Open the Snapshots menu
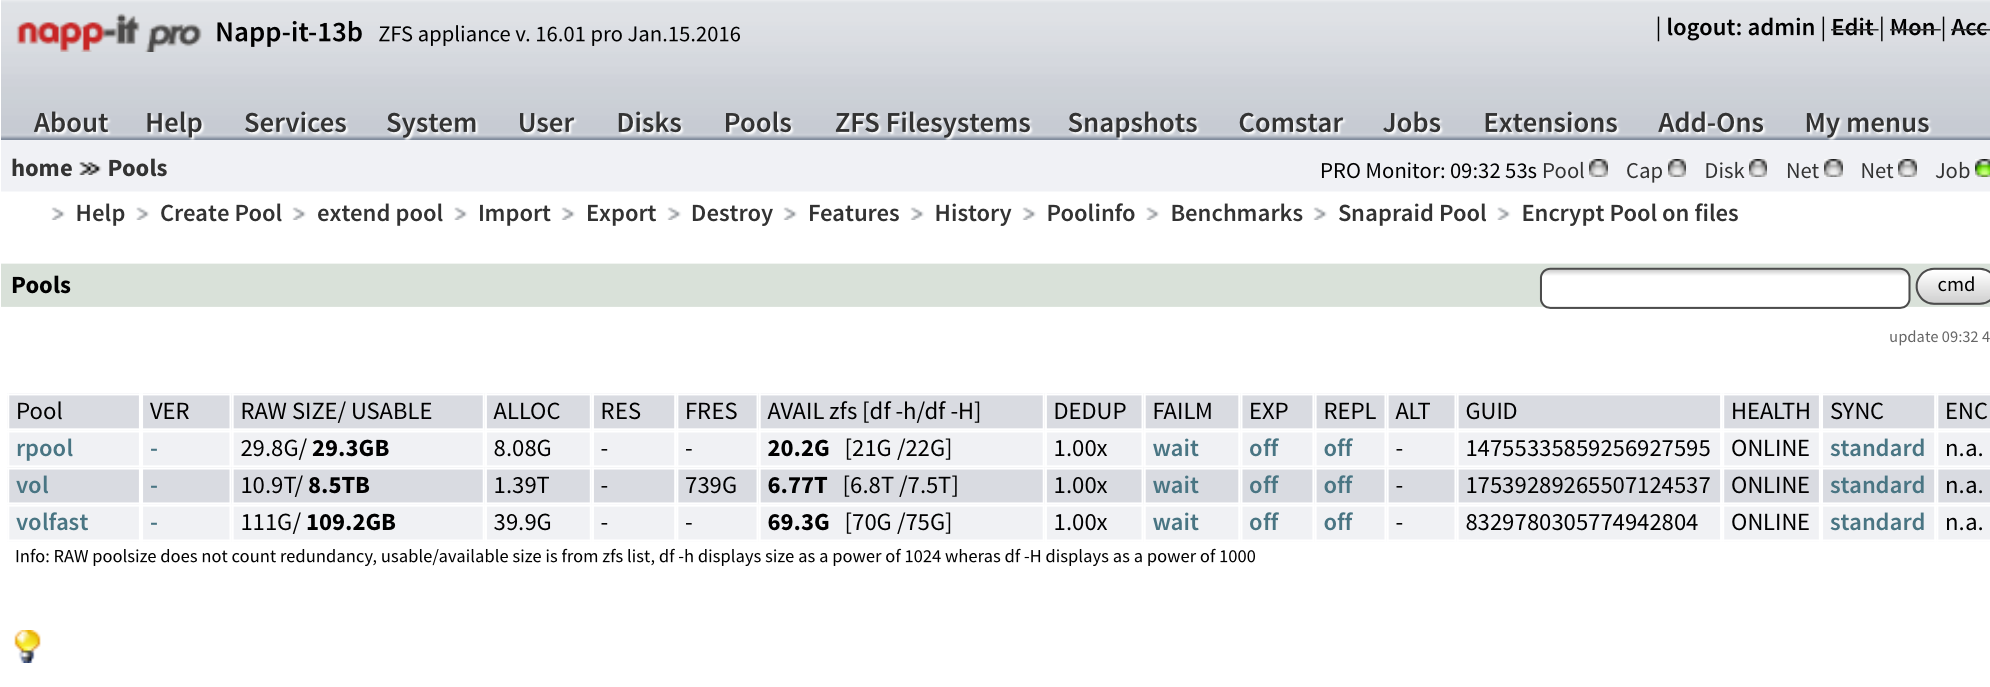The width and height of the screenshot is (1990, 687). 1132,122
